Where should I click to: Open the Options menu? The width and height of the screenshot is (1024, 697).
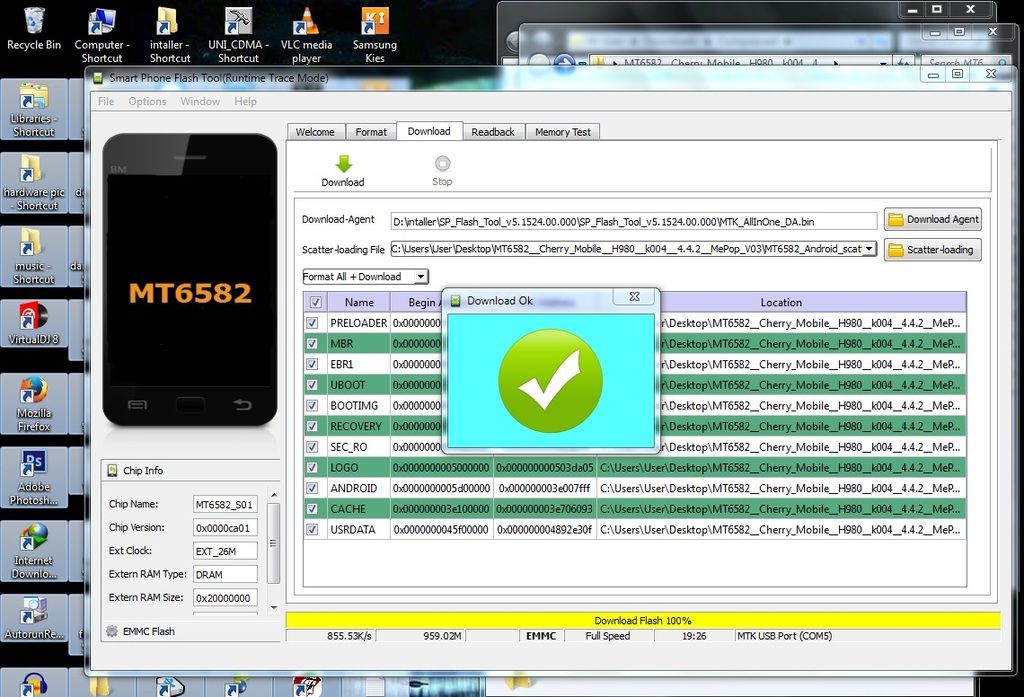coord(147,101)
